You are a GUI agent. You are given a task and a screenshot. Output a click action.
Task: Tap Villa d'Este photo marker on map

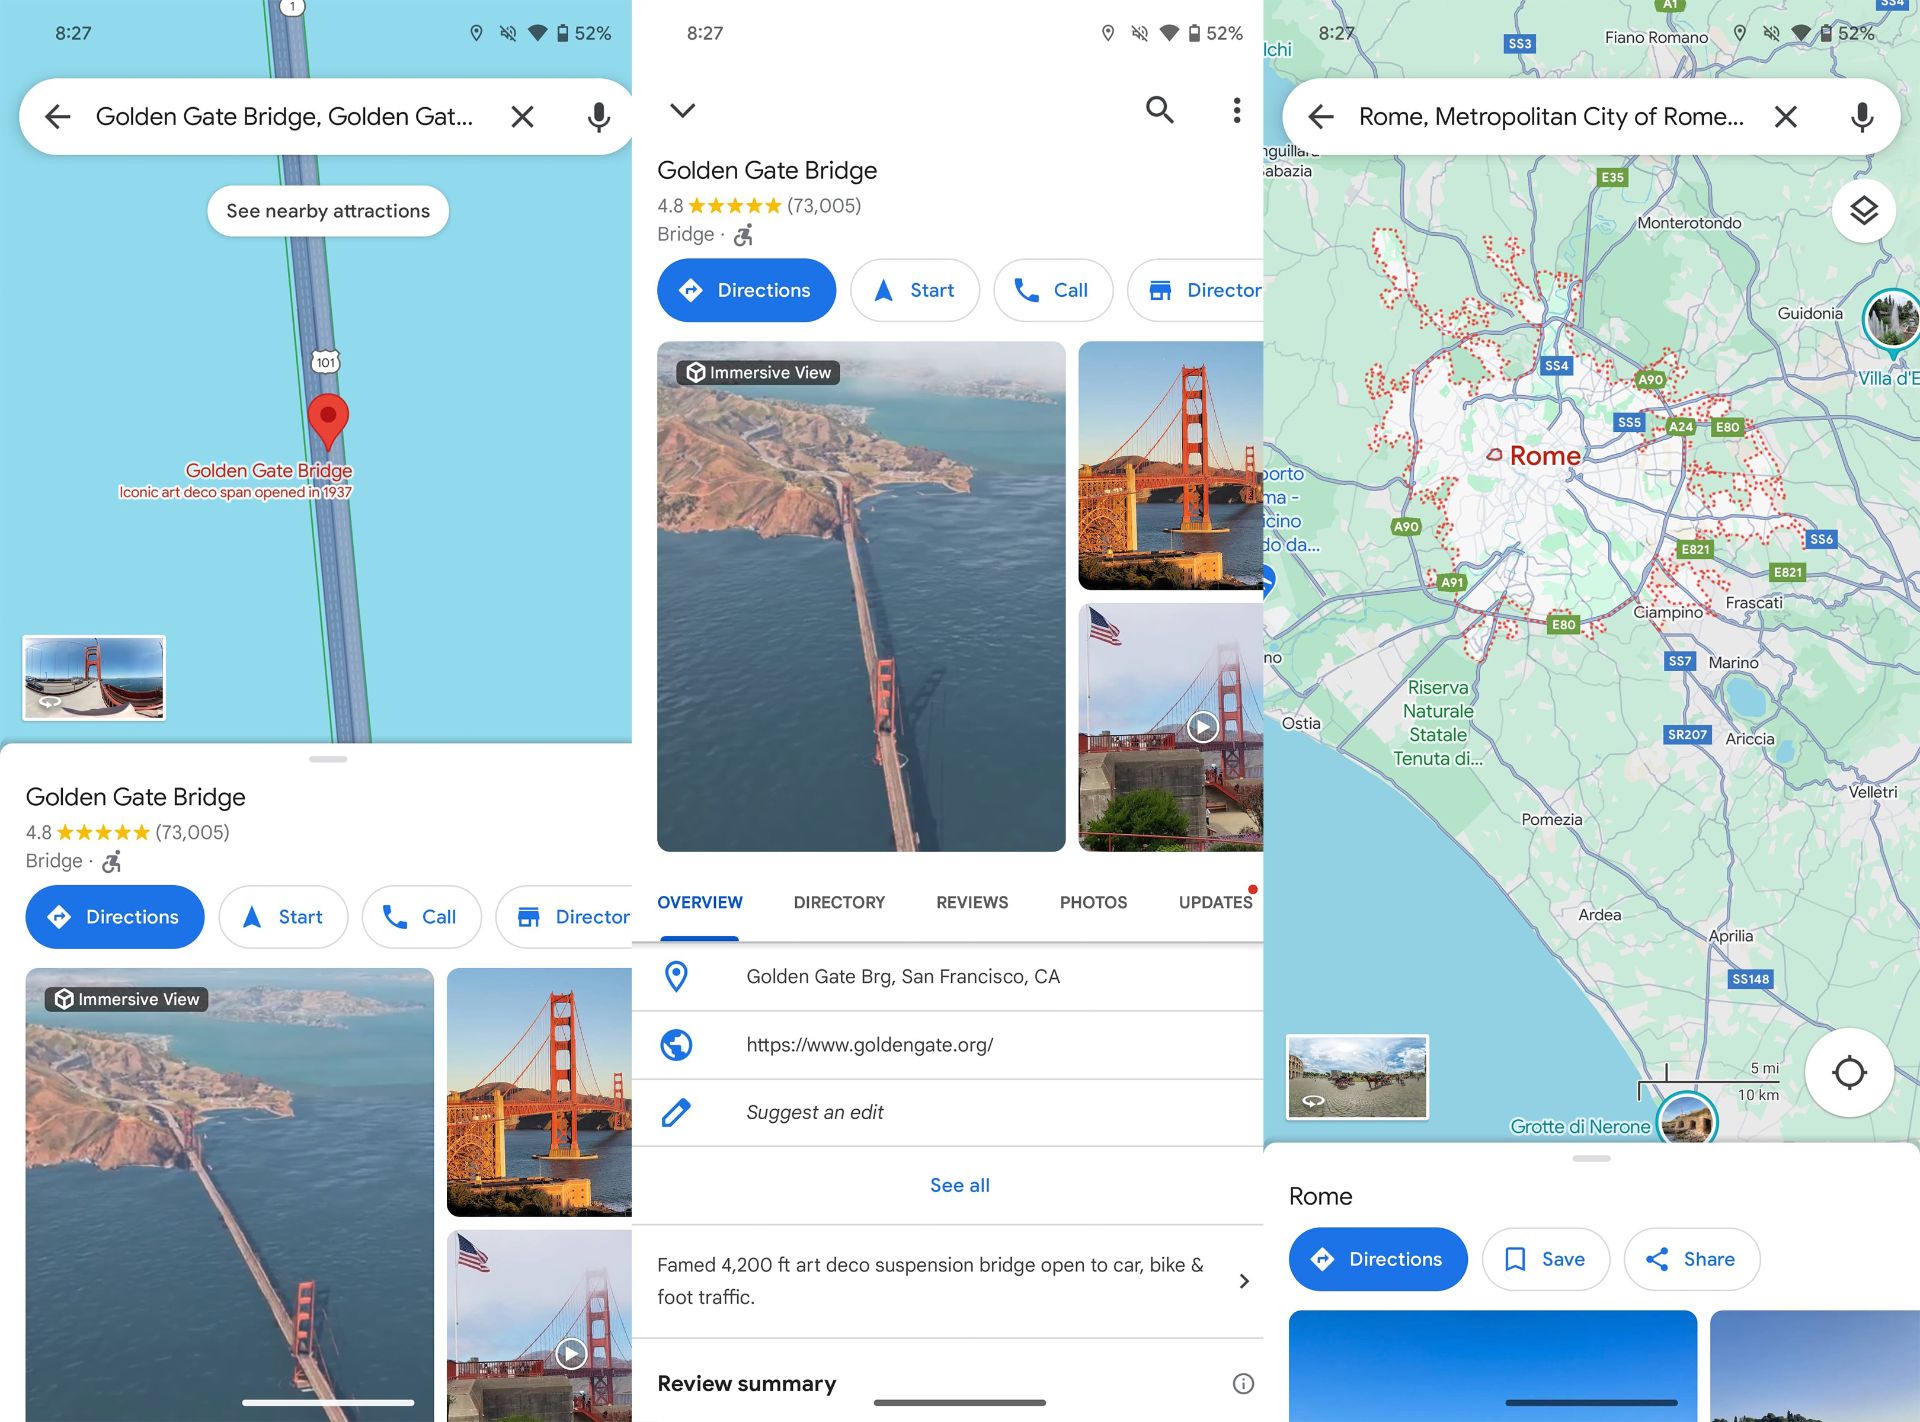1893,322
